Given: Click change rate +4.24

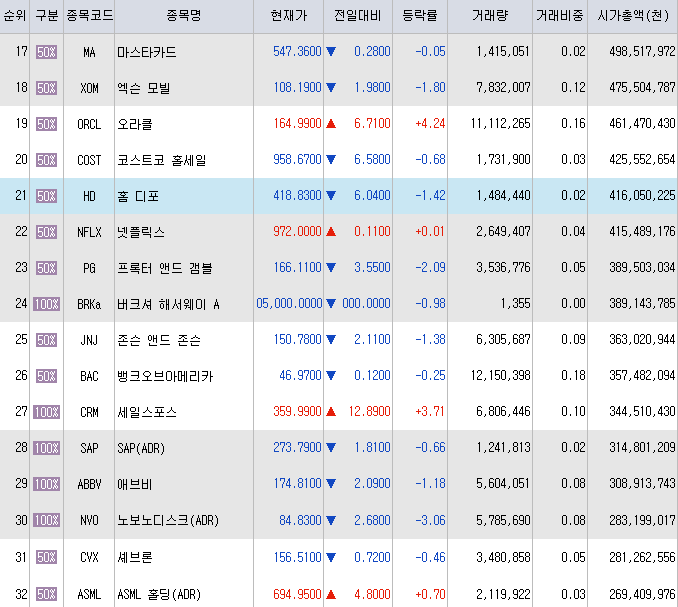Looking at the screenshot, I should coord(430,124).
